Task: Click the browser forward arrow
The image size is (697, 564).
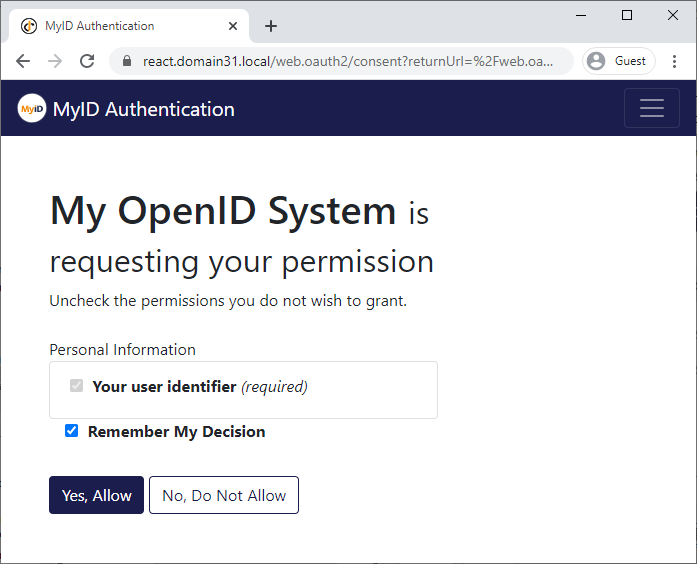Action: point(55,61)
